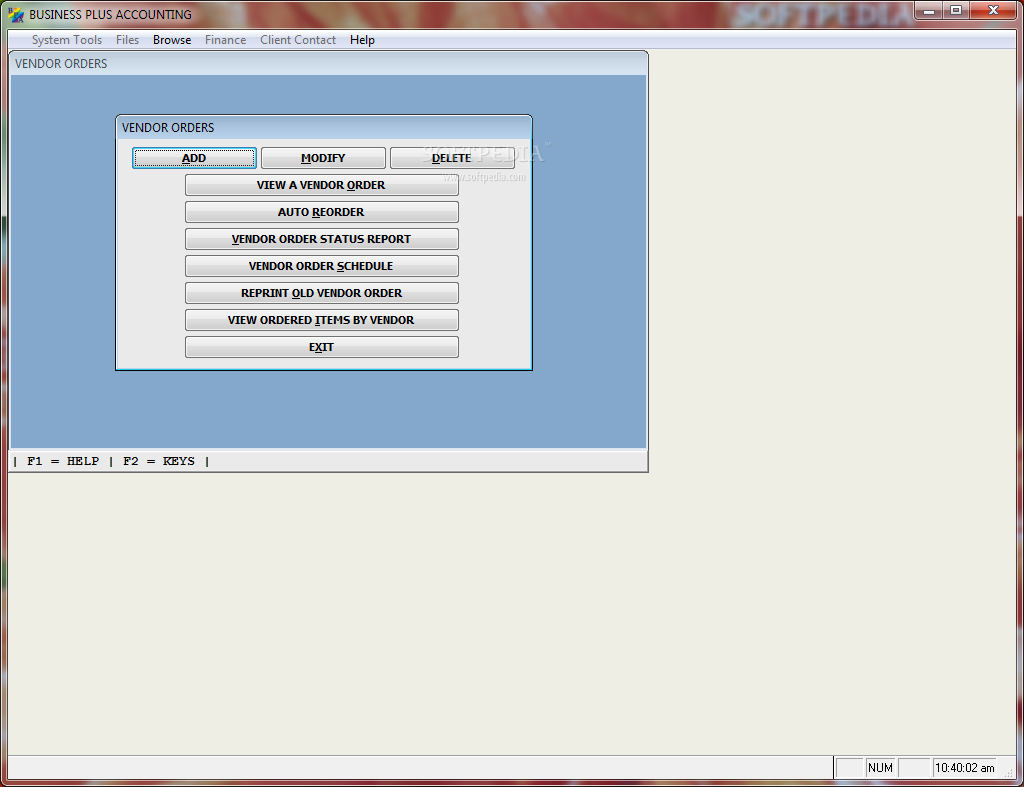Open the Browse menu

pos(172,40)
